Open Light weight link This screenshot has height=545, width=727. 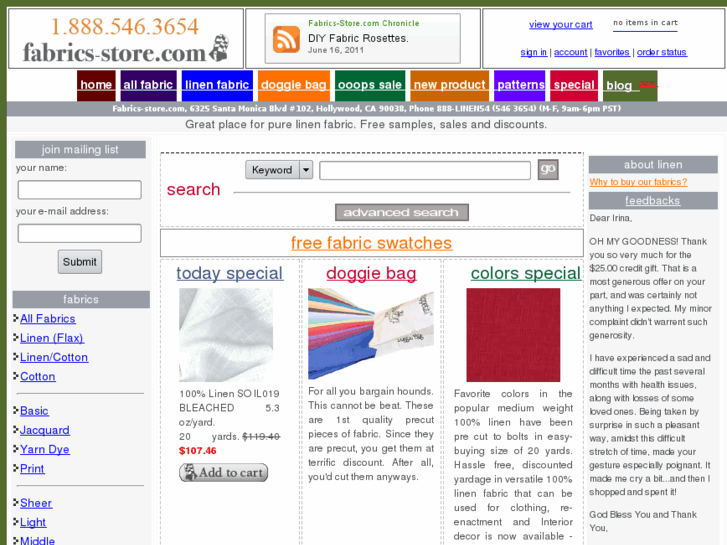tap(33, 522)
